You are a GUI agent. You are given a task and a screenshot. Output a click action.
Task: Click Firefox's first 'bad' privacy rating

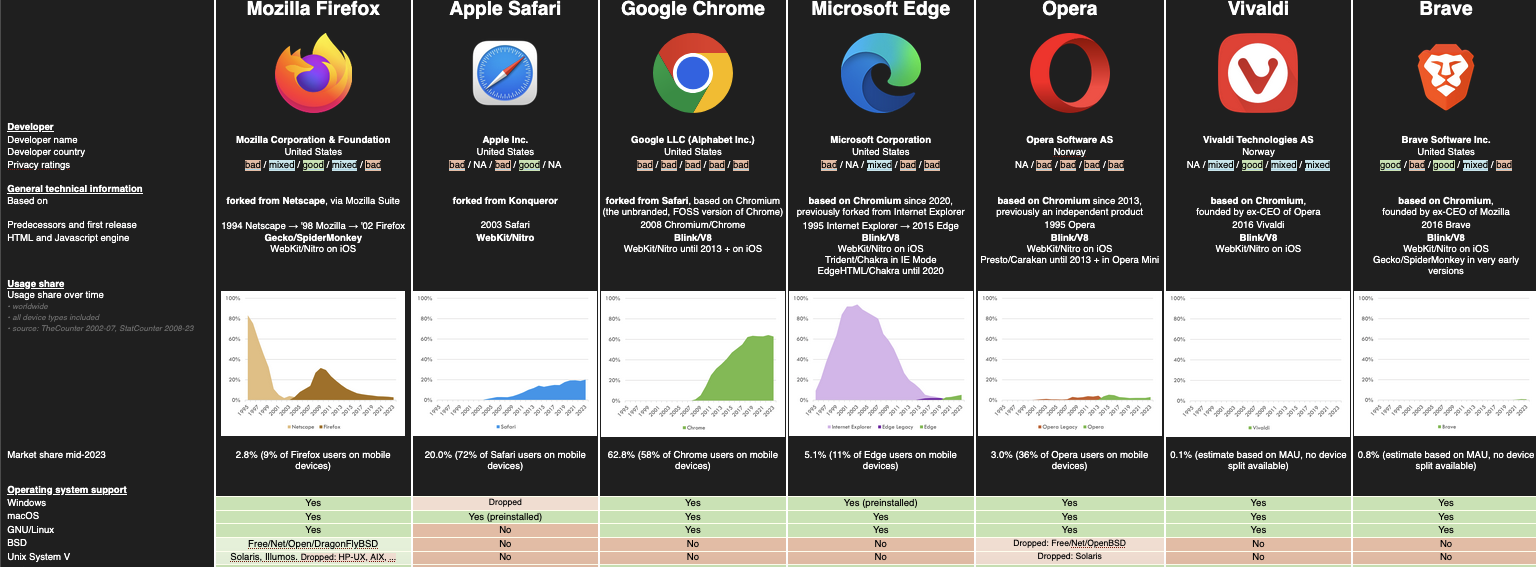255,165
